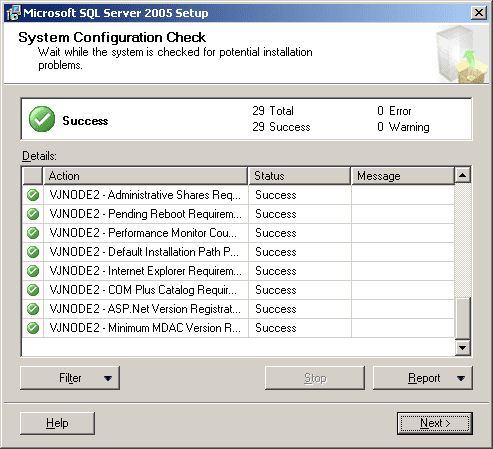
Task: Click the '29 Success' summary text
Action: point(281,127)
